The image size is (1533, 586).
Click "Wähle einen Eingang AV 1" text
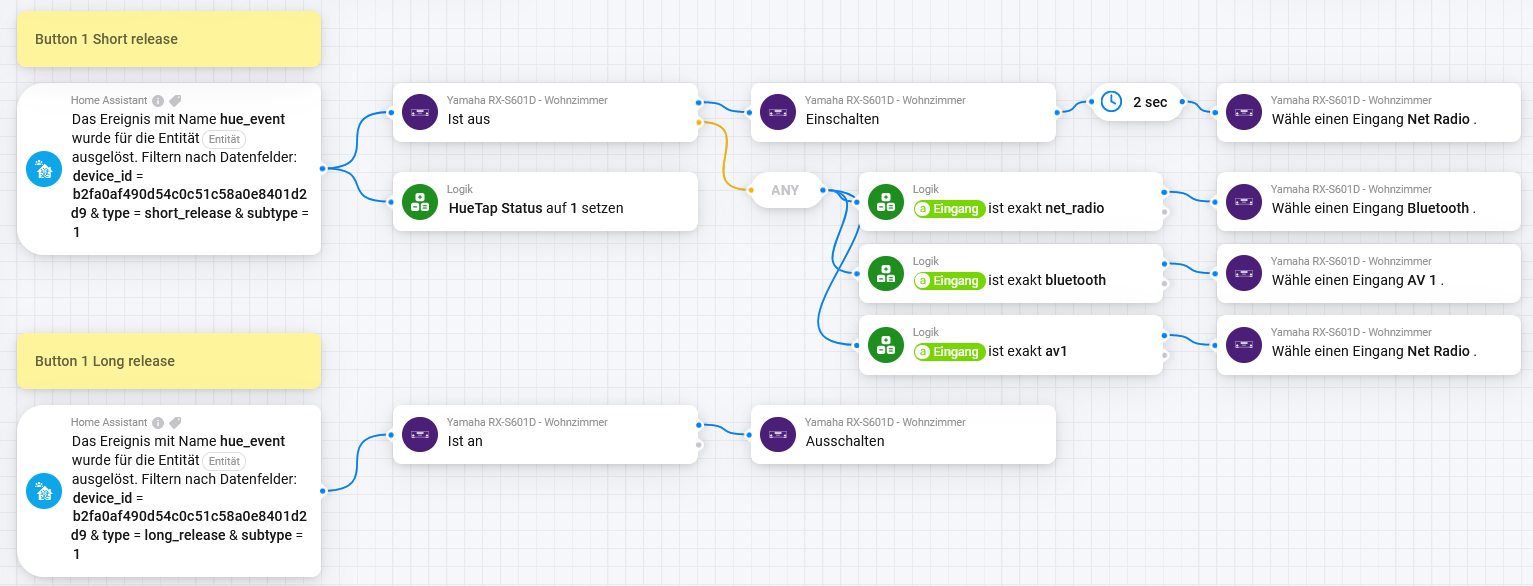click(1358, 280)
